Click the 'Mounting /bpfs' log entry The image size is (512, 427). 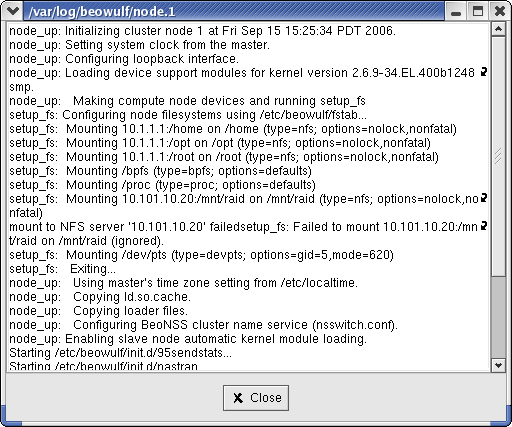pos(160,171)
